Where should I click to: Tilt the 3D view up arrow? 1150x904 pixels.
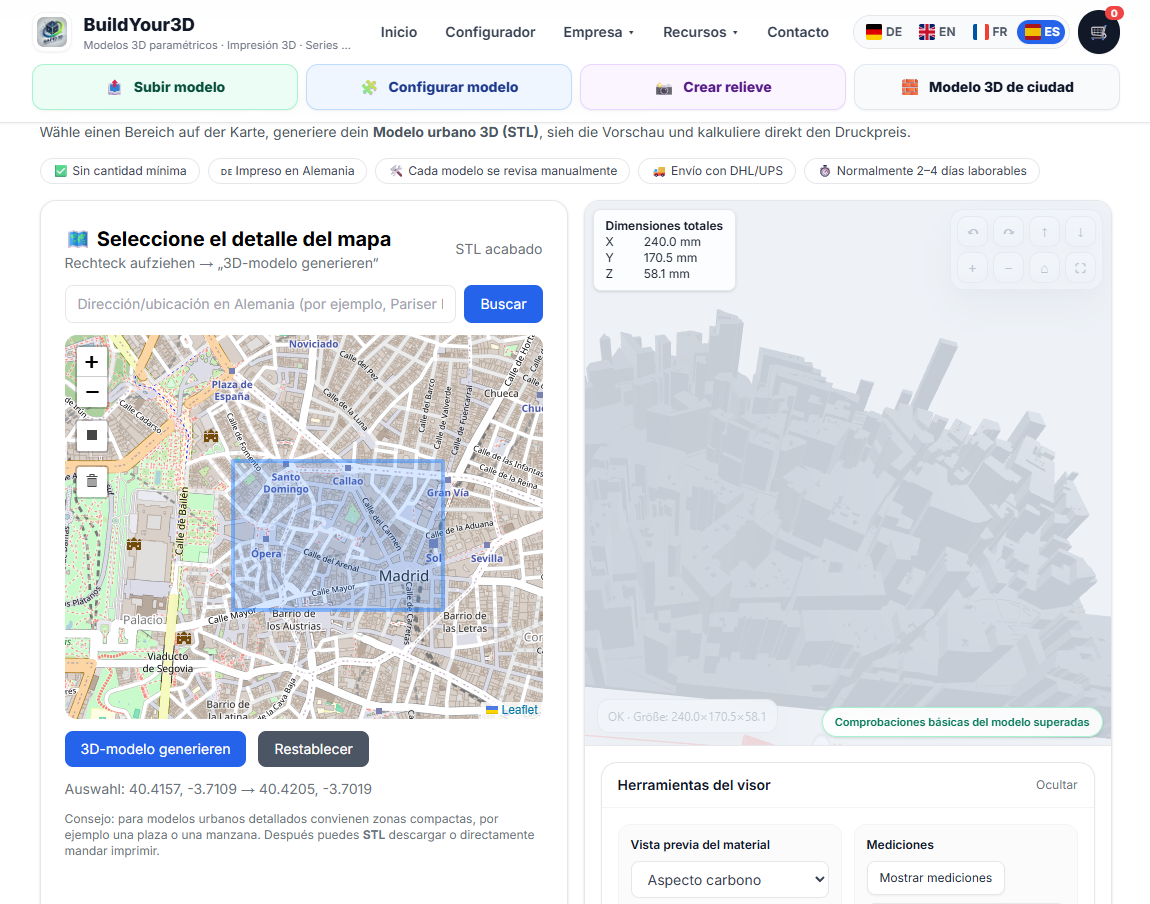(x=1044, y=232)
